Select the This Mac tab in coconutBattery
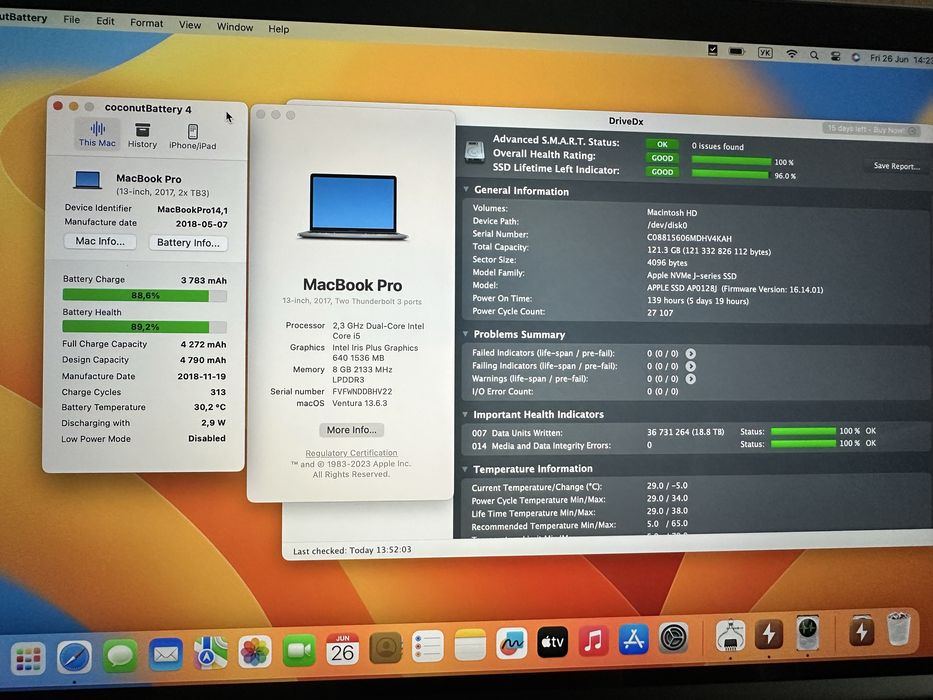 coord(97,133)
